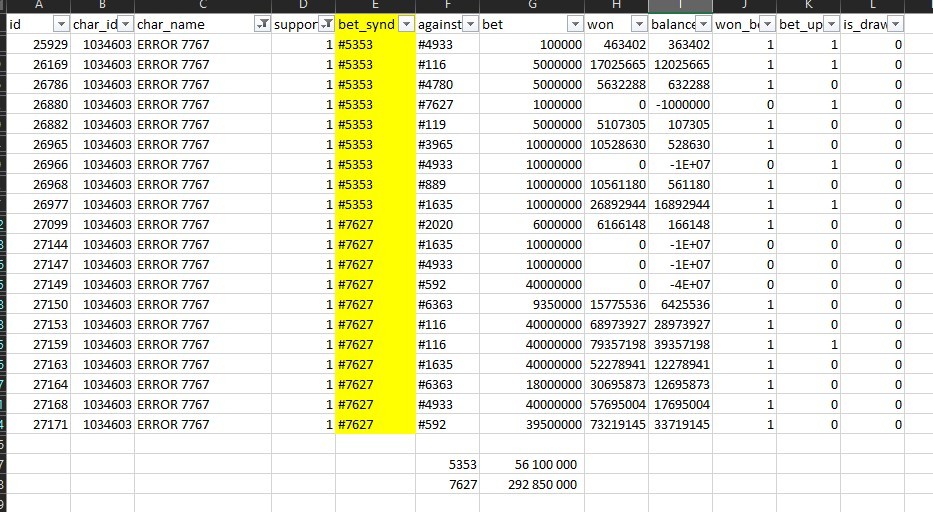Select cell with id 27171
Screen dimensions: 933x512
[x=39, y=424]
